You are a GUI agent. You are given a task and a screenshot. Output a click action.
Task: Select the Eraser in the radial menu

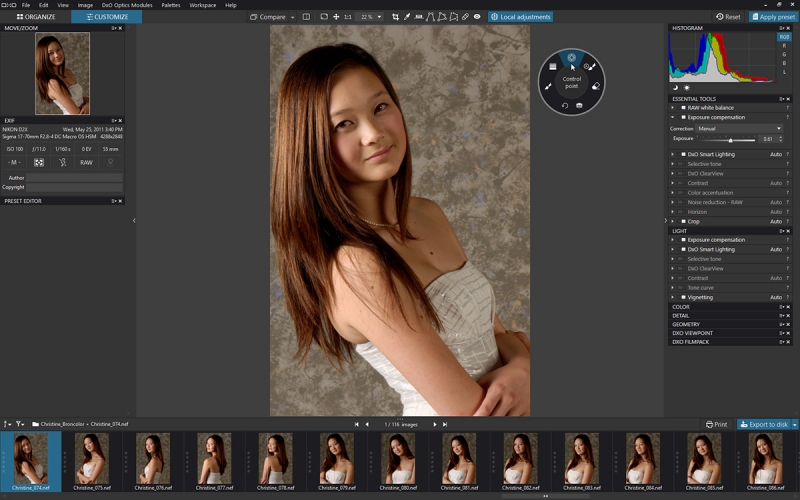[595, 86]
